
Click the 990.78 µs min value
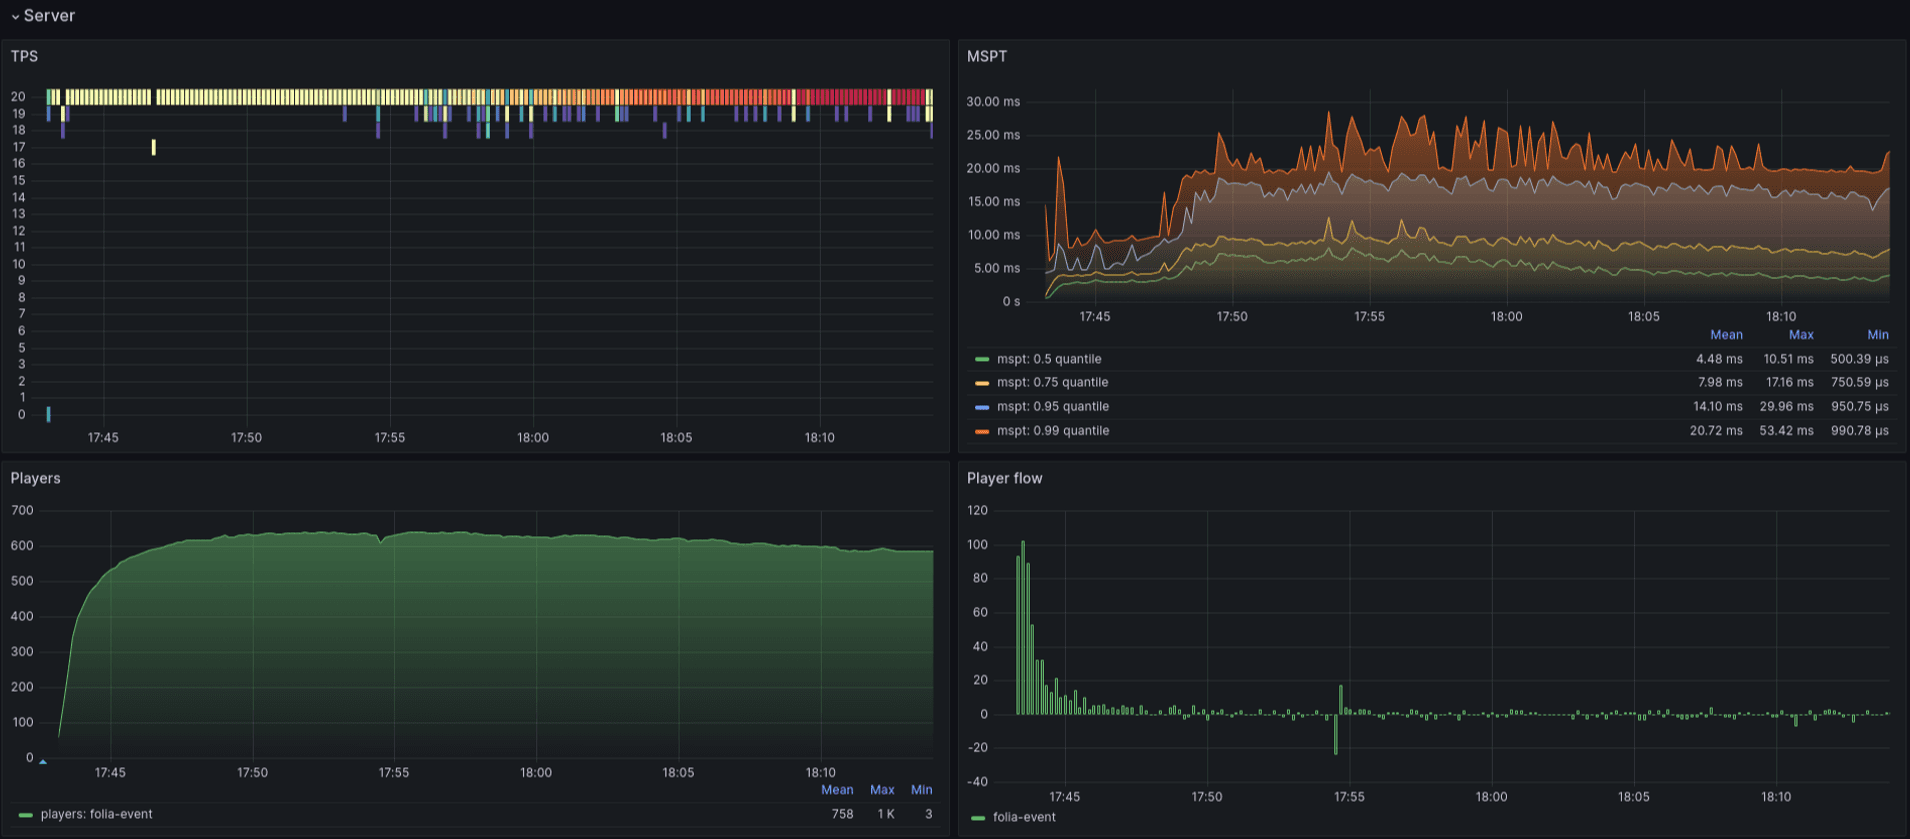1859,430
